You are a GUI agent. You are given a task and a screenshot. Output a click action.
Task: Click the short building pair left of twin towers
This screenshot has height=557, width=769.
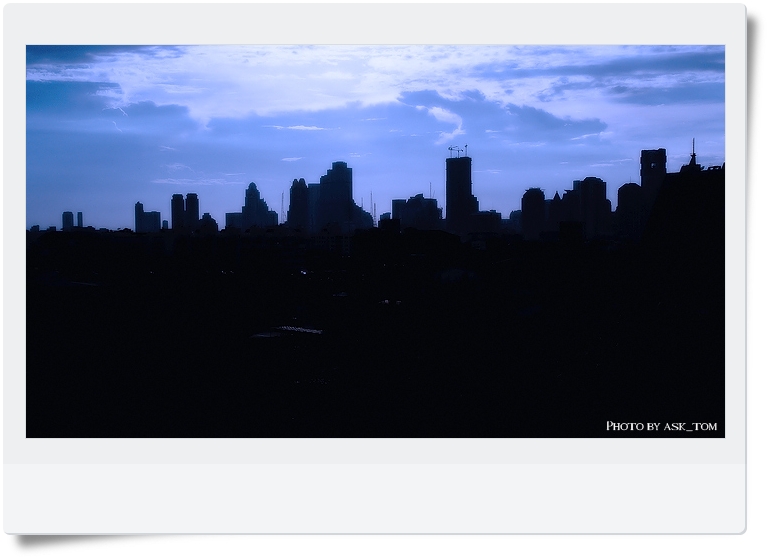click(146, 218)
